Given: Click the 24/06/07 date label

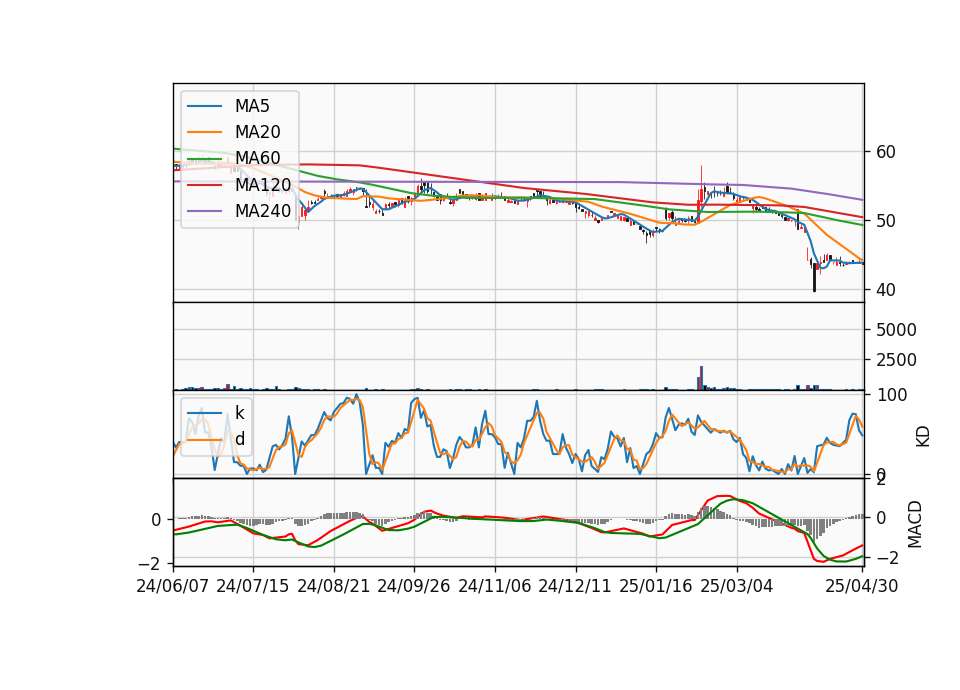Looking at the screenshot, I should tap(173, 586).
